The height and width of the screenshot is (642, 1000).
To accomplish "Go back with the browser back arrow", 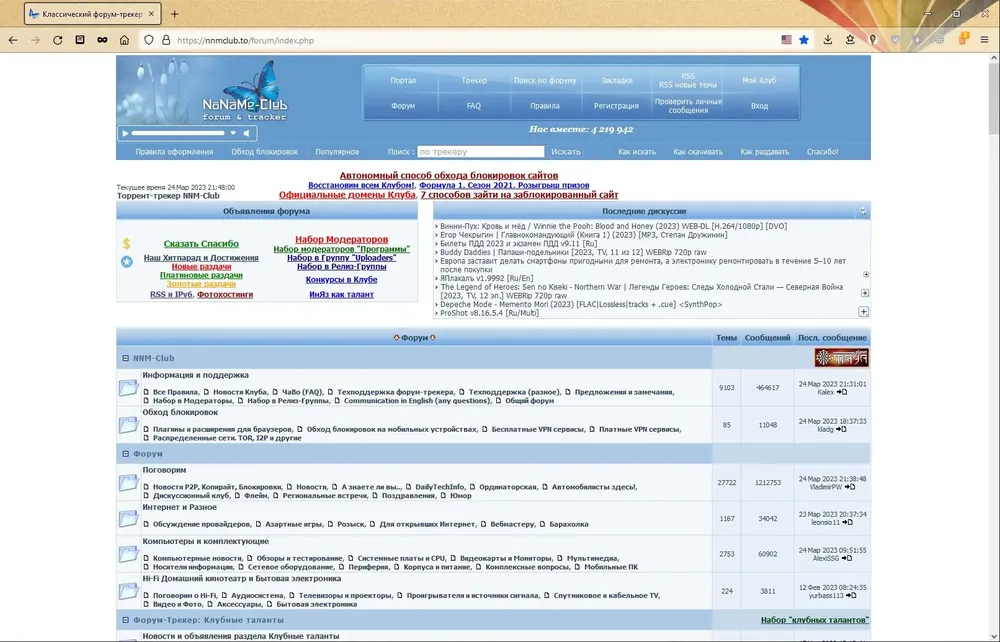I will click(13, 40).
